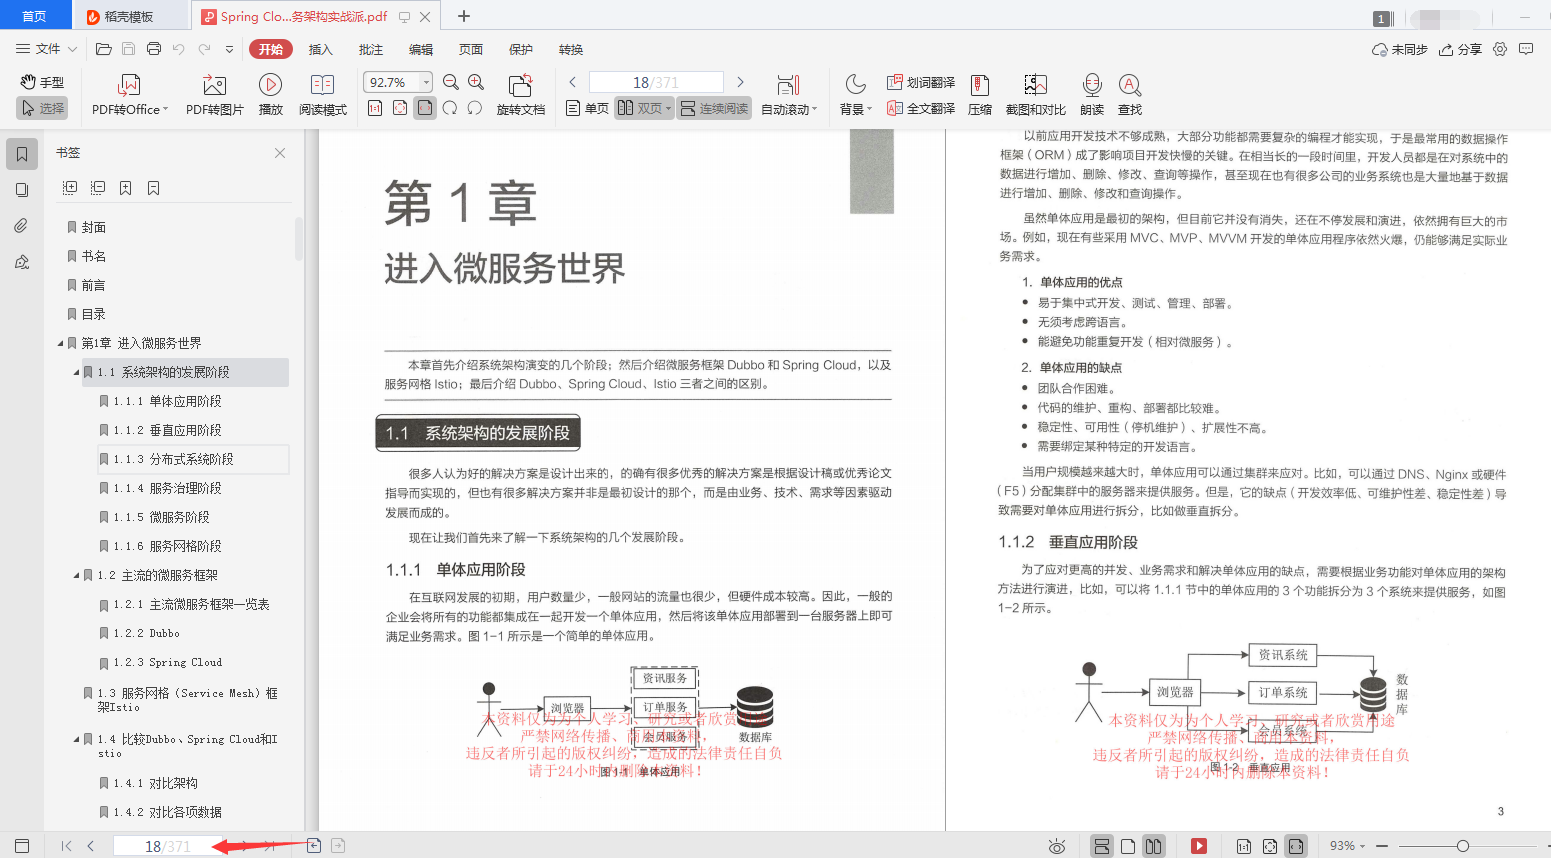Screen dimensions: 1551x858
Task: Switch to 单页 single-page view
Action: pos(587,108)
